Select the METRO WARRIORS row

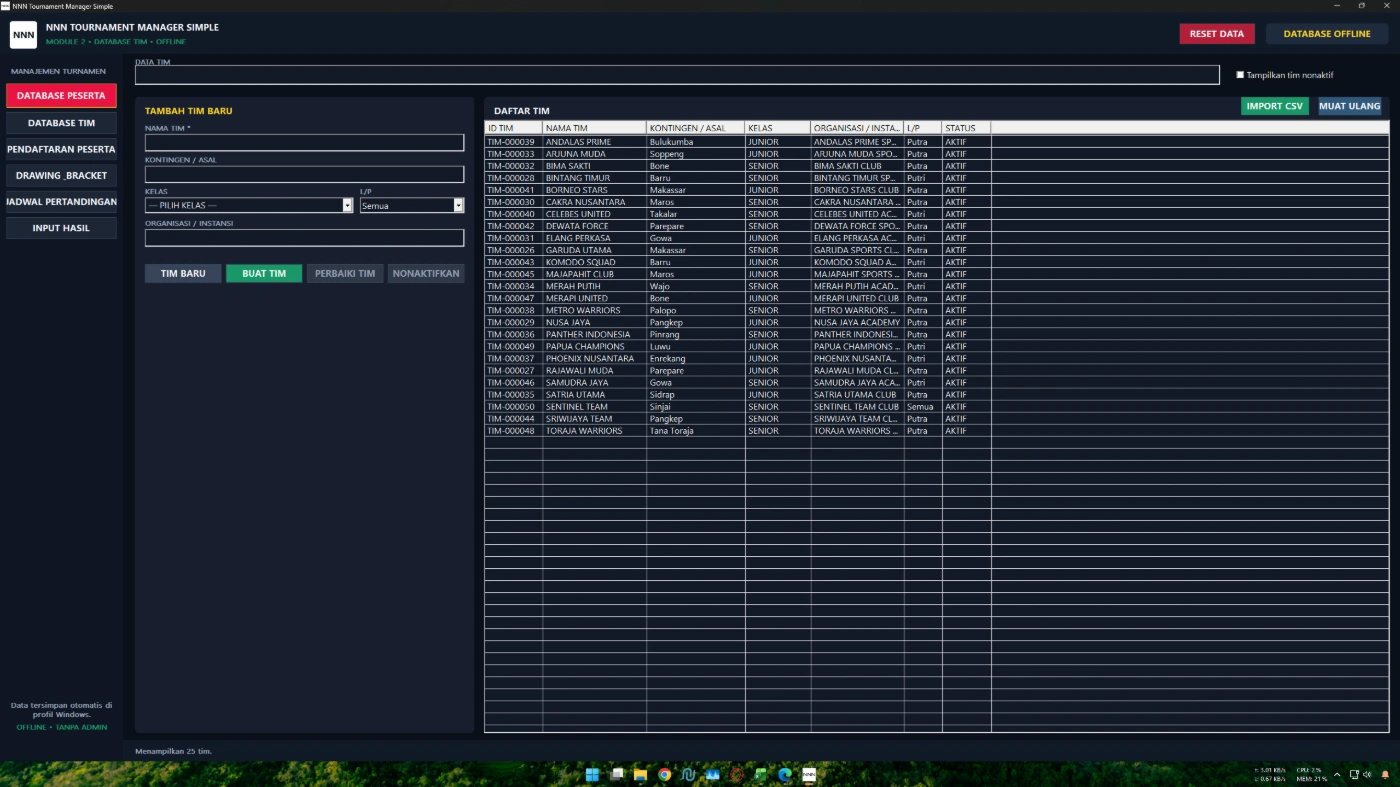(937, 310)
